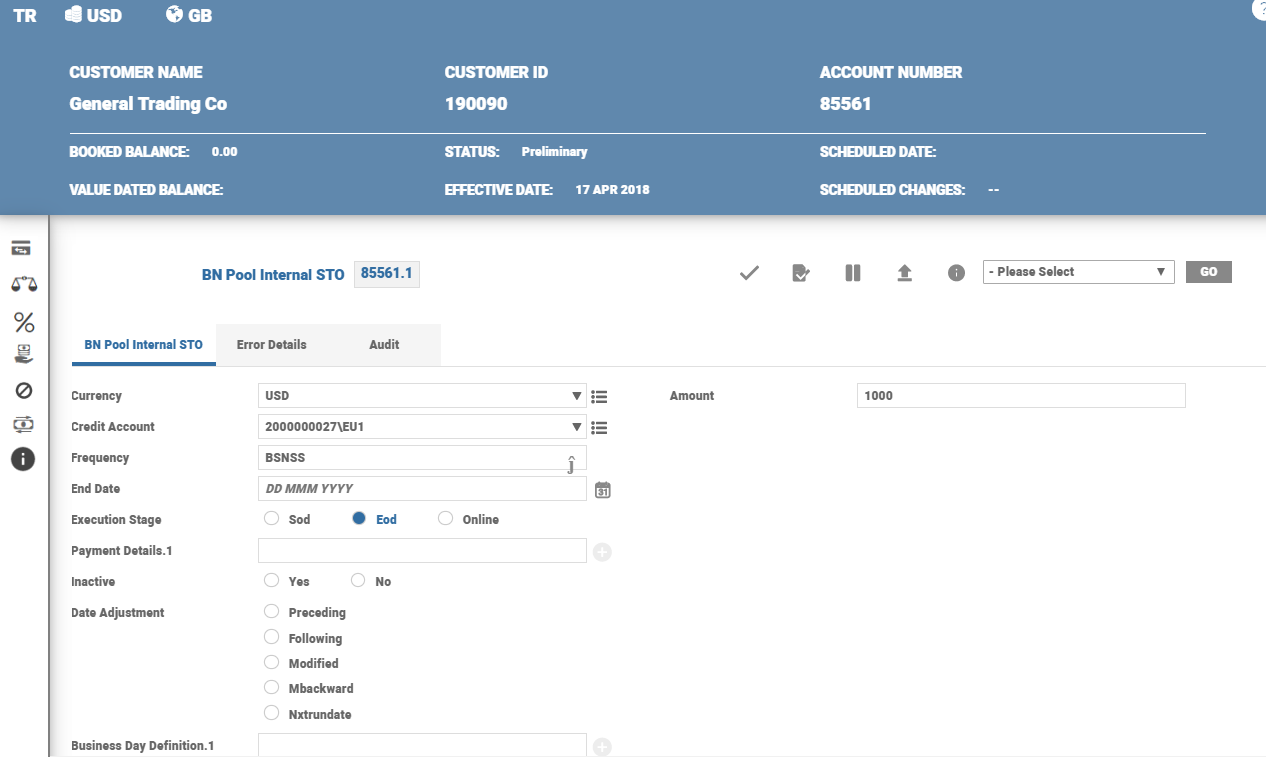Click the upload arrow icon
Viewport: 1266px width, 757px height.
pos(905,273)
